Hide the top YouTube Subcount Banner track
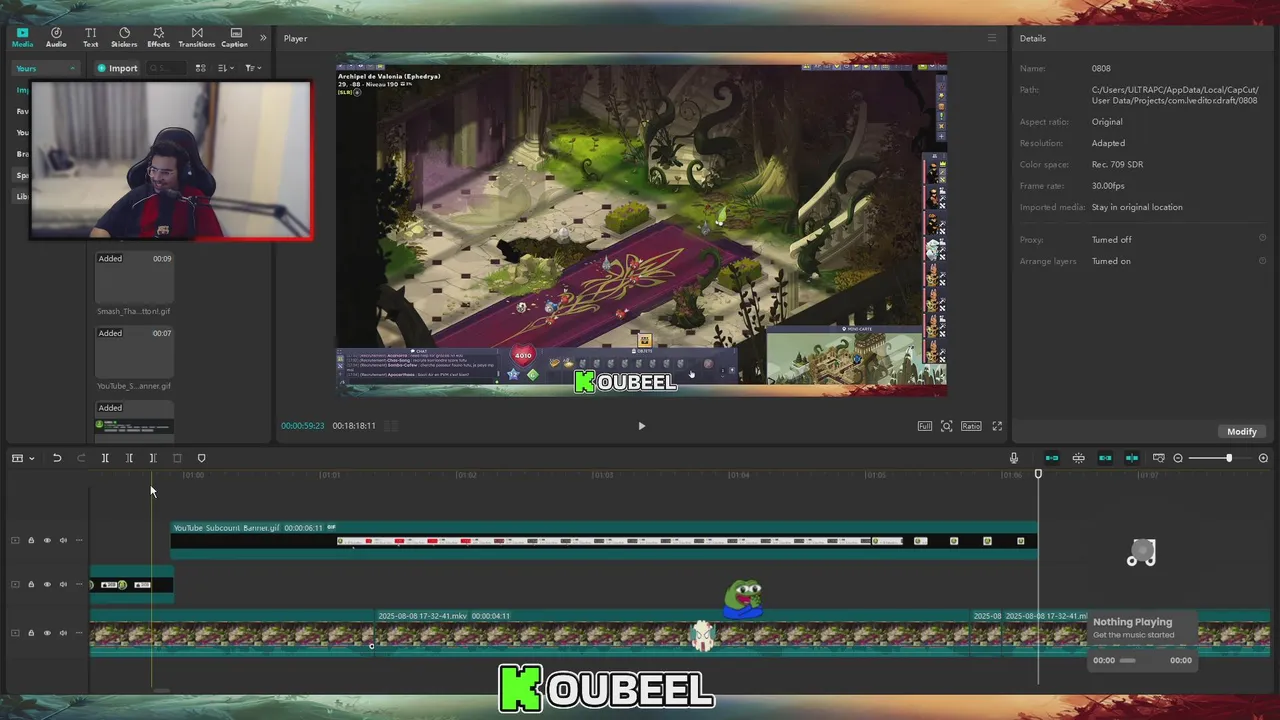Viewport: 1280px width, 720px height. [x=47, y=540]
